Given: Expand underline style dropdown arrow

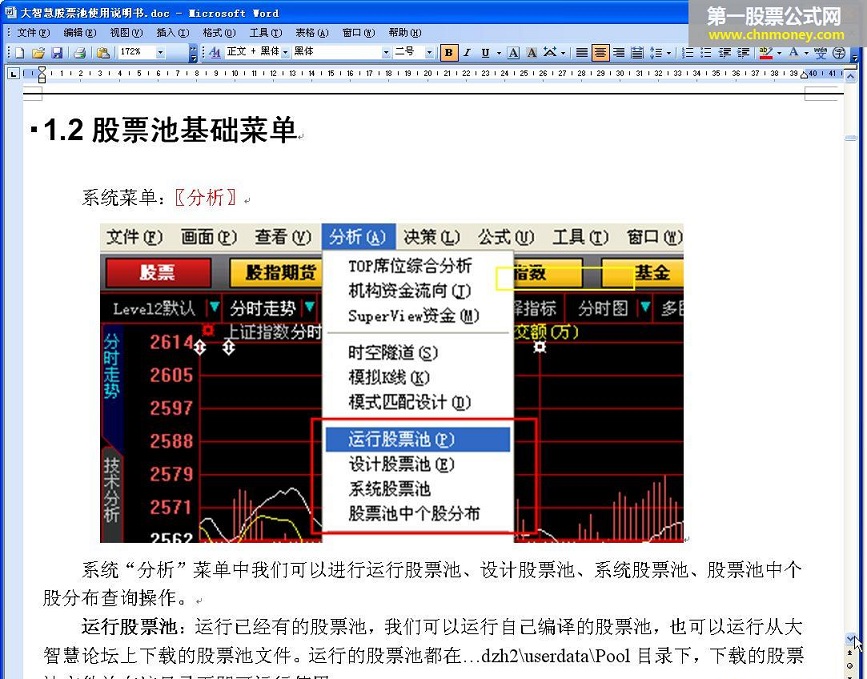Looking at the screenshot, I should (x=499, y=53).
